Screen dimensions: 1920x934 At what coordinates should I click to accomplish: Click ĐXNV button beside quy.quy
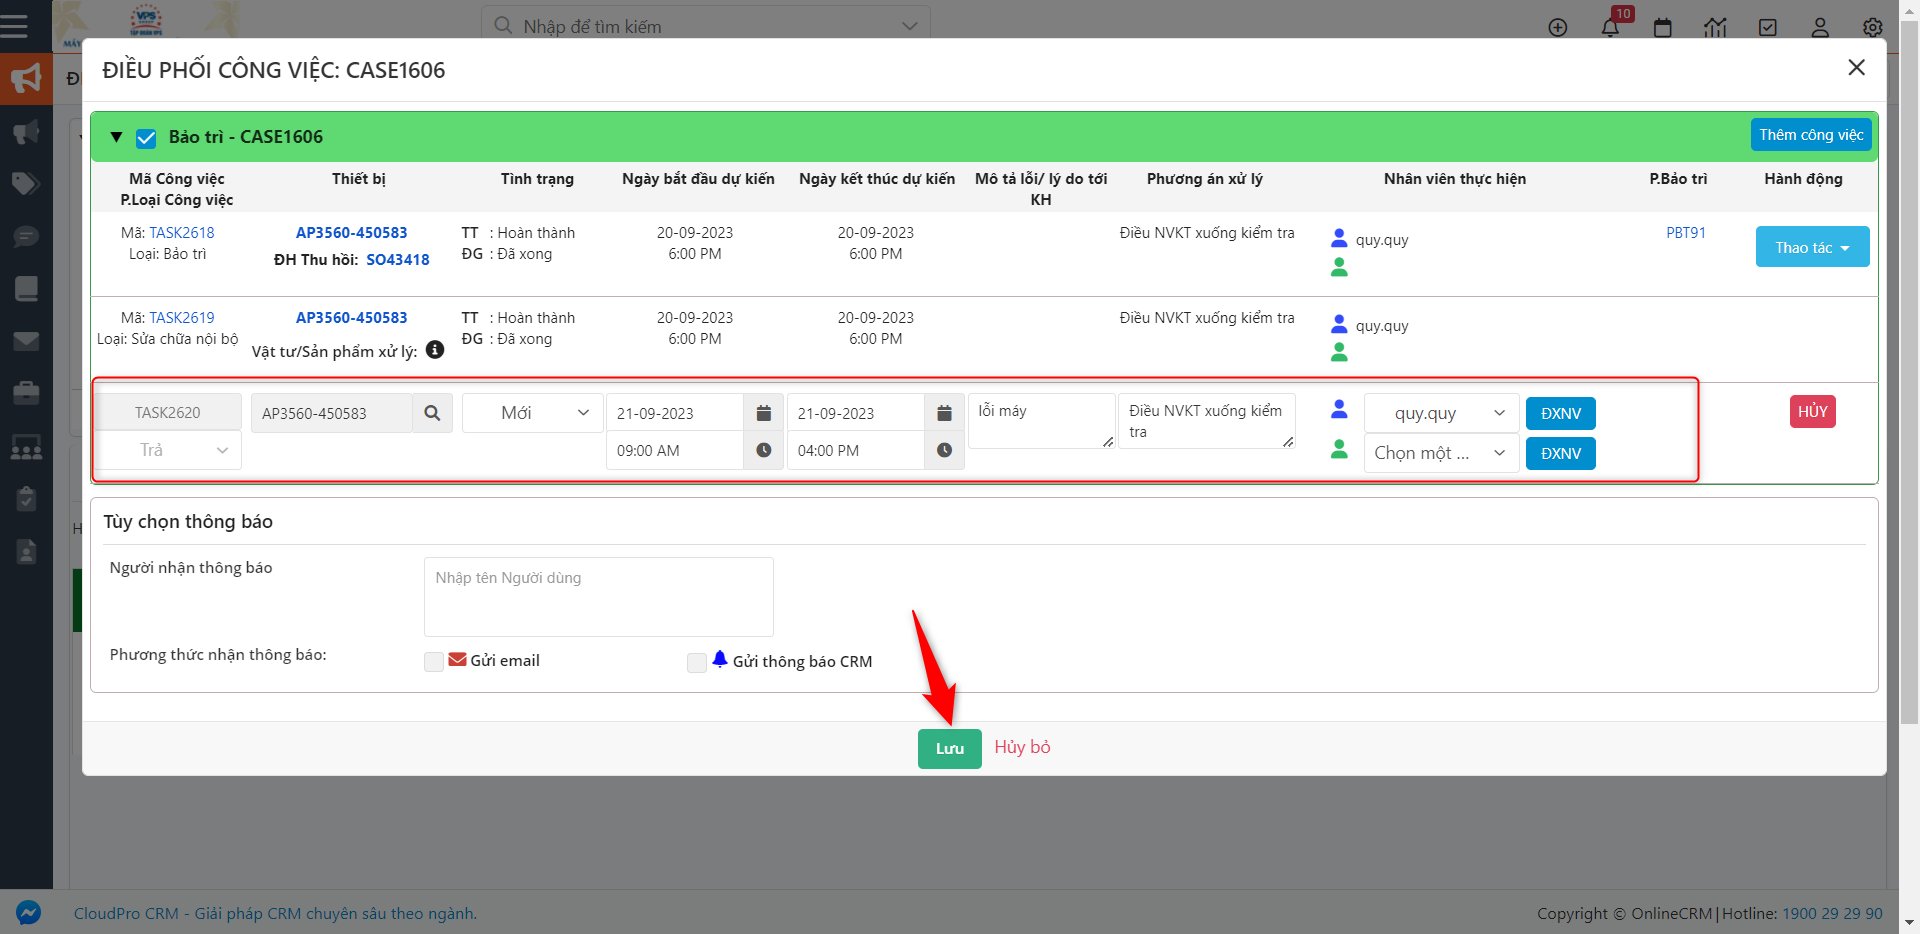[1561, 413]
